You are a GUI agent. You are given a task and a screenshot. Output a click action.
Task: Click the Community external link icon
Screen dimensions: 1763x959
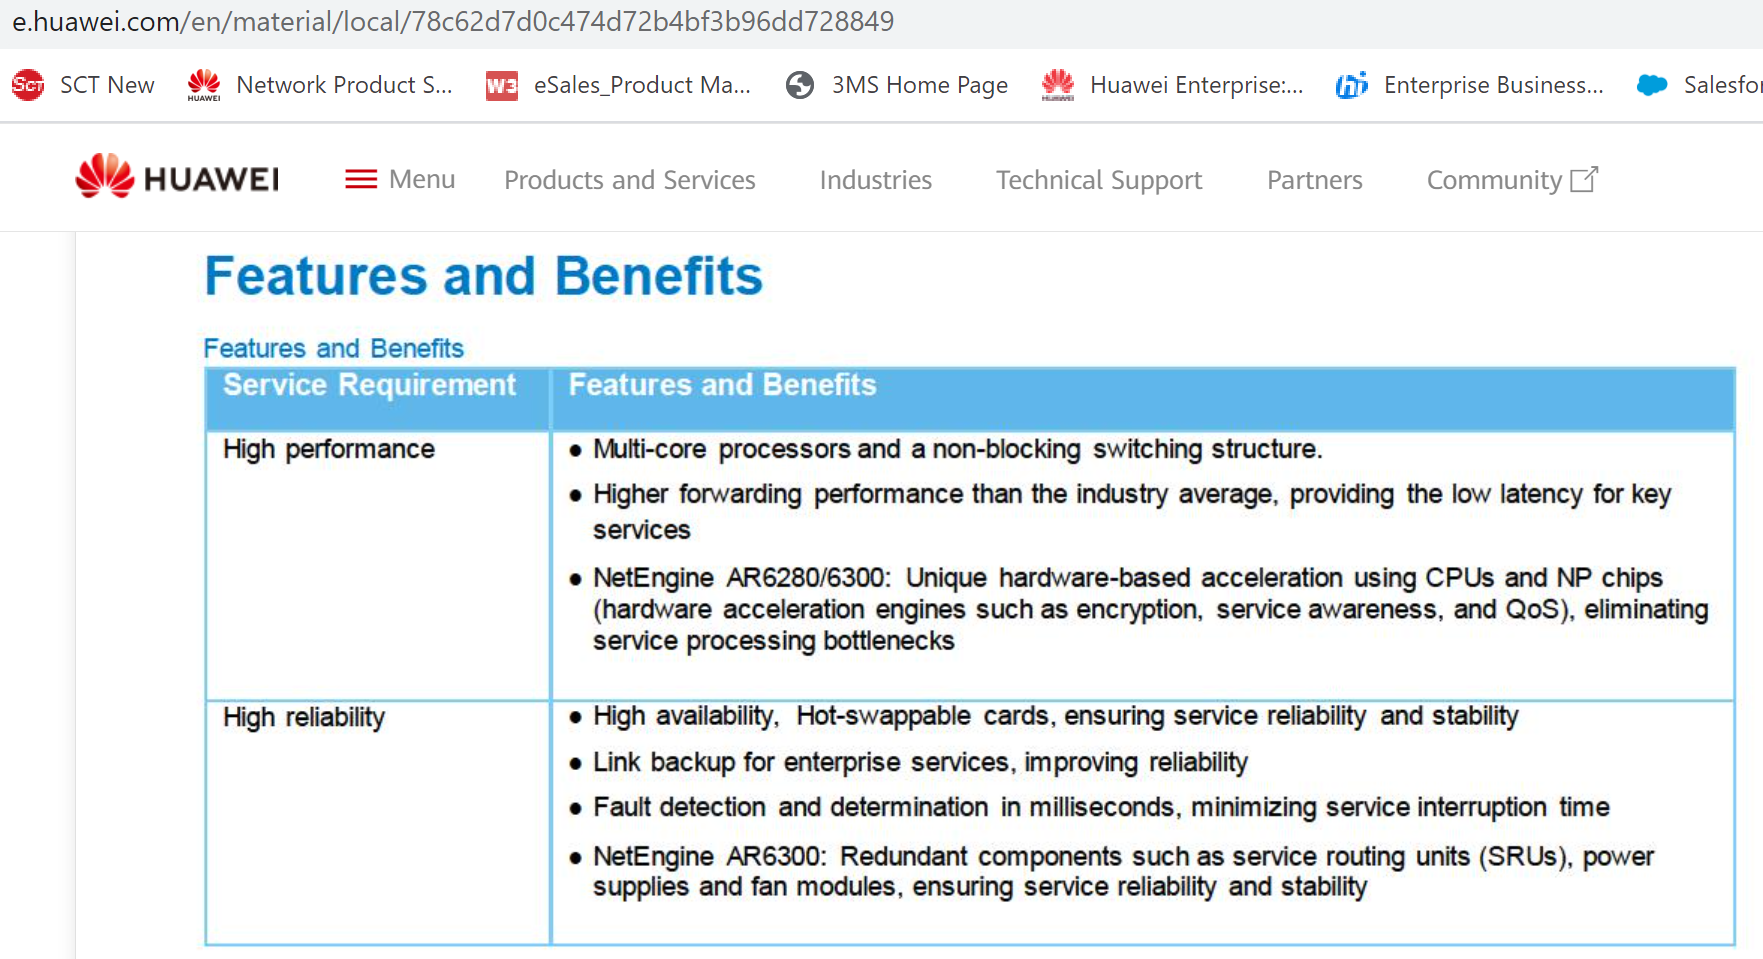[x=1584, y=179]
